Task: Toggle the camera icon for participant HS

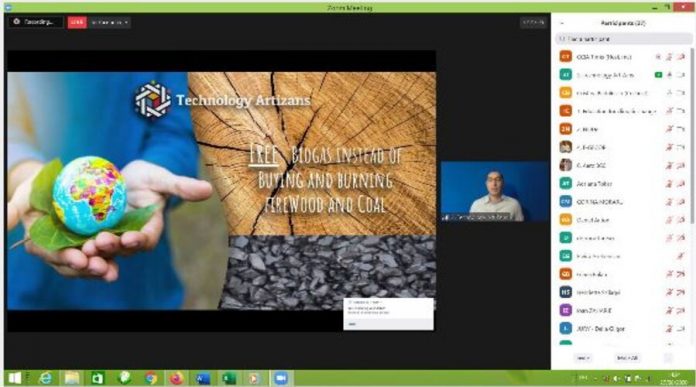Action: (681, 292)
